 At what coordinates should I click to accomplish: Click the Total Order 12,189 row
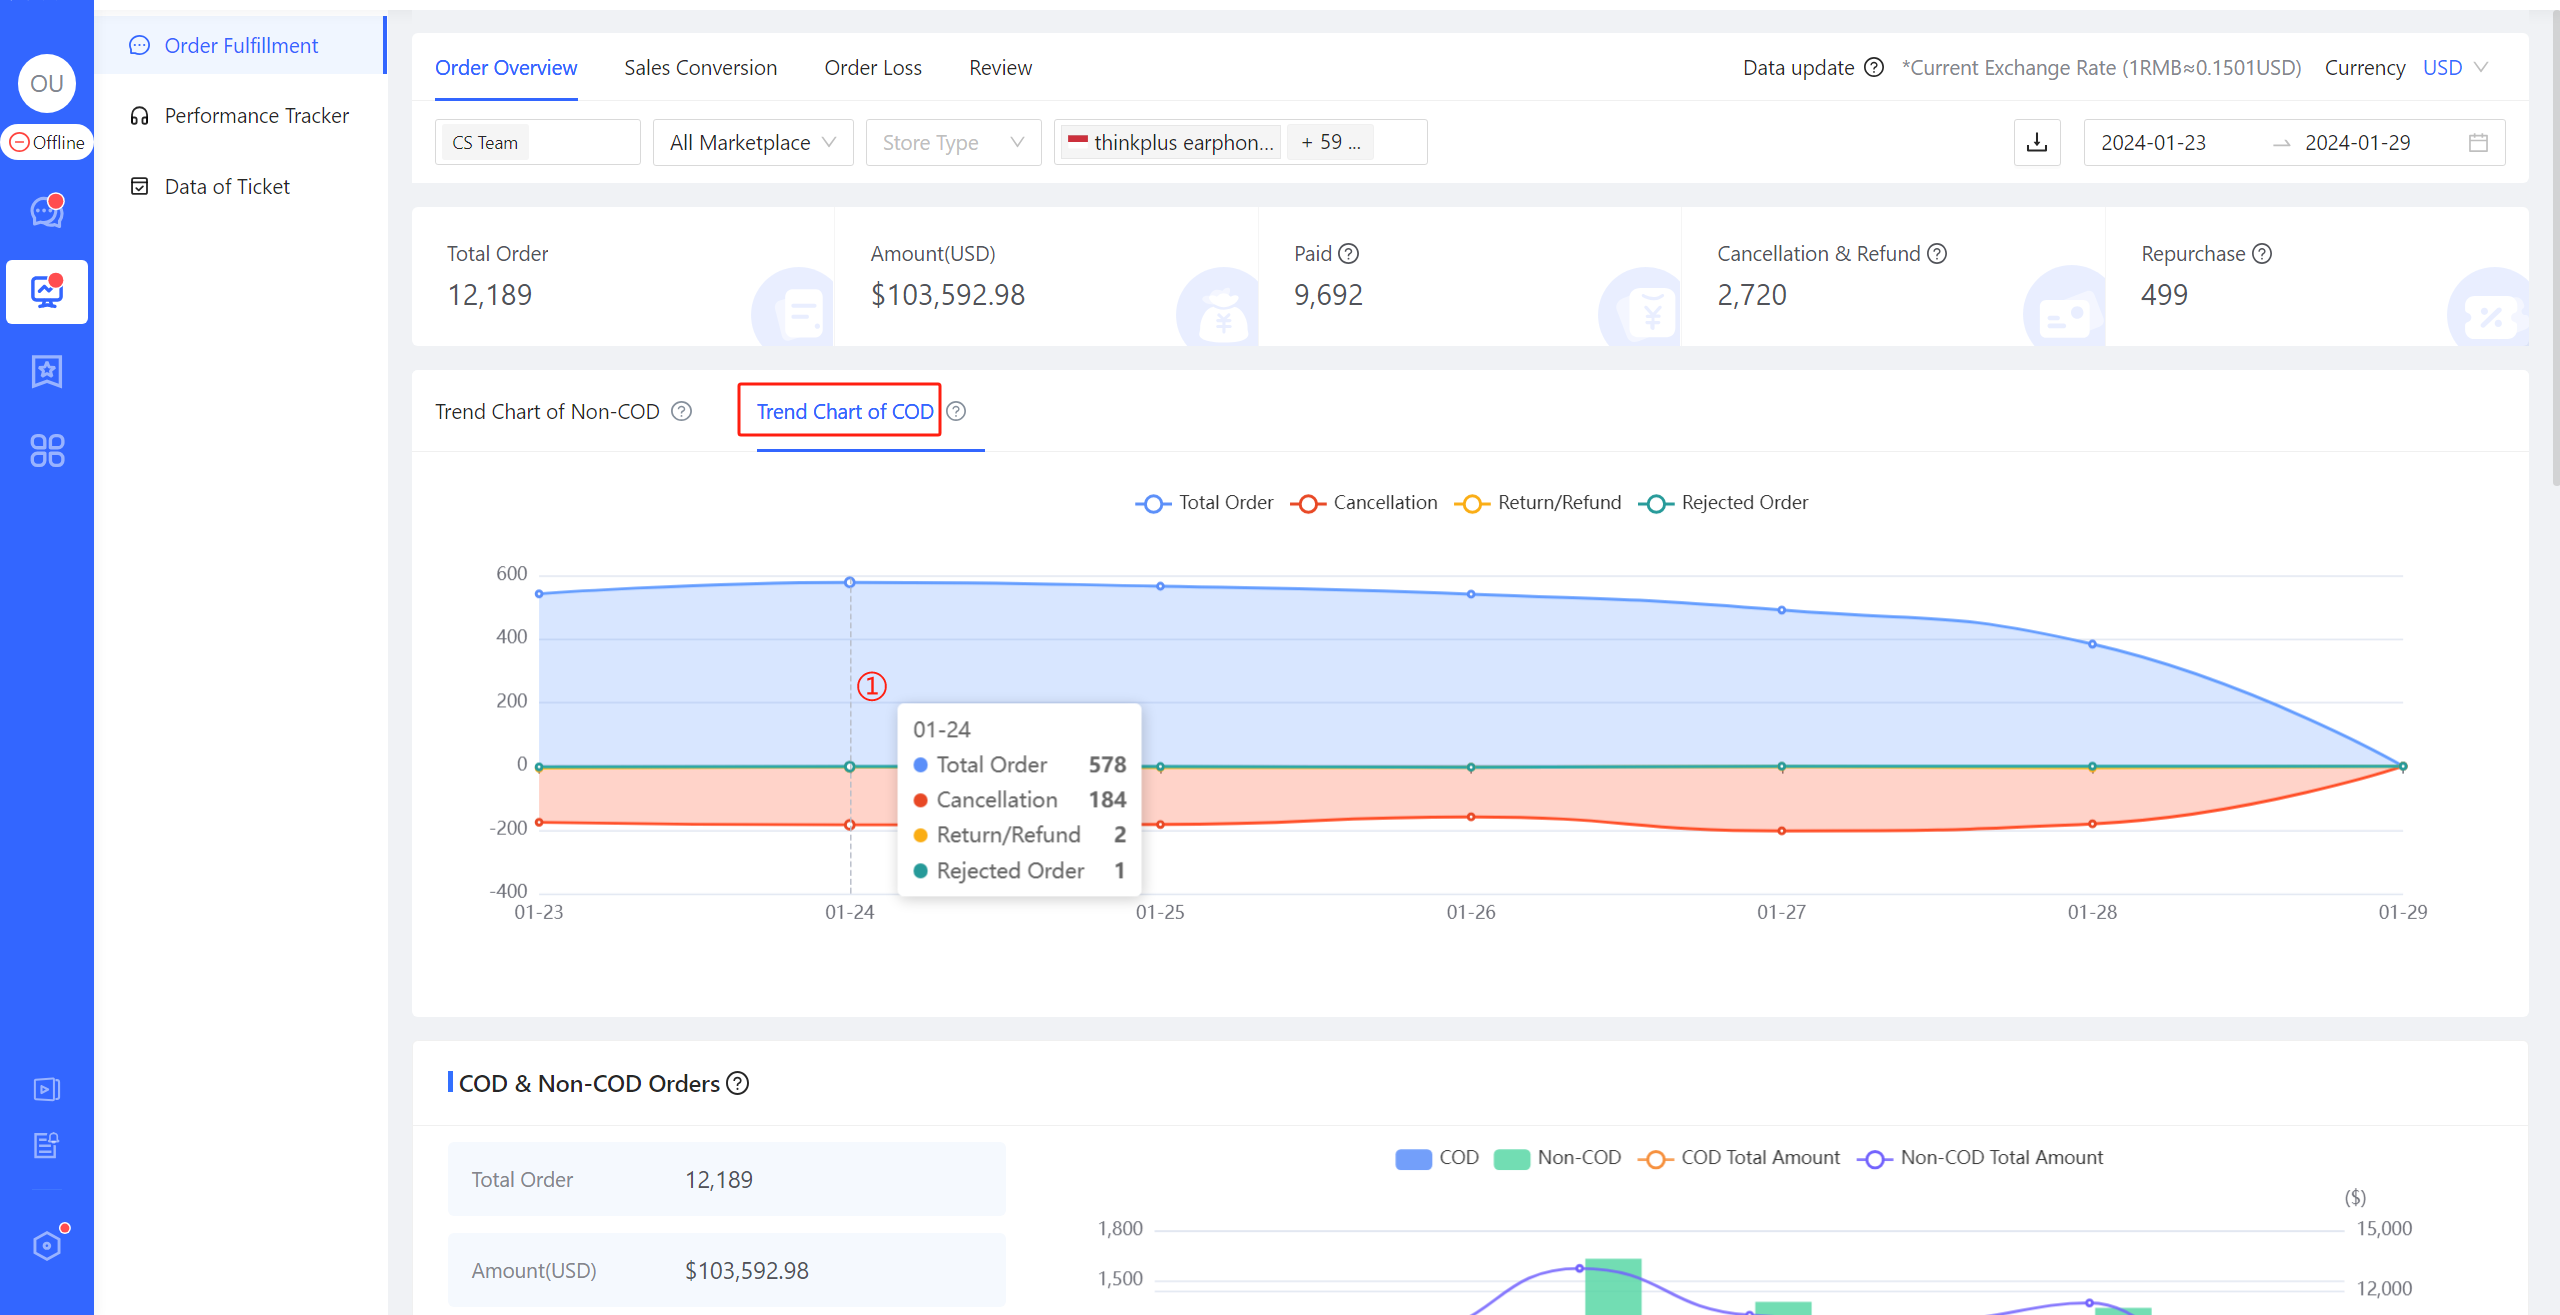click(x=727, y=1180)
